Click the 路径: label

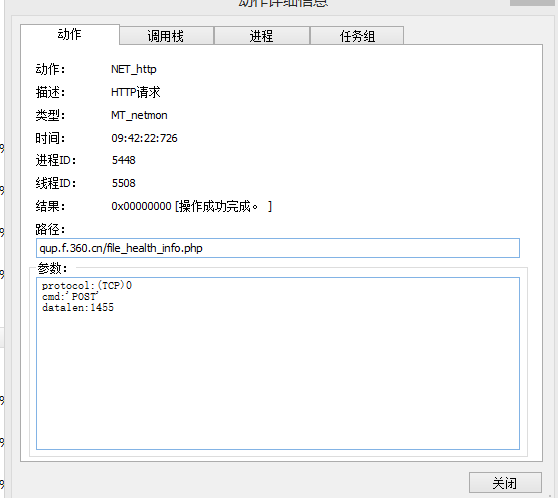pos(50,229)
